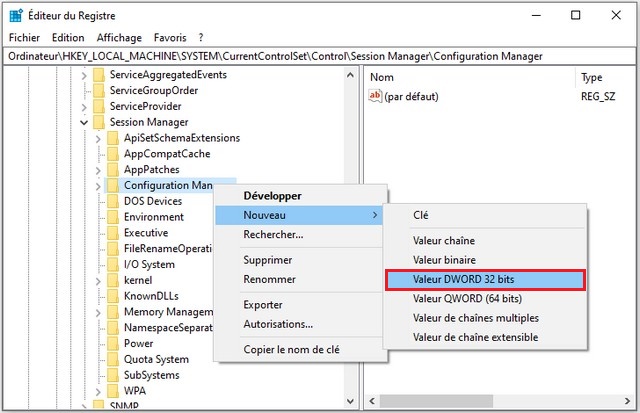Expand the Memory Management key
The height and width of the screenshot is (413, 640).
click(x=98, y=313)
